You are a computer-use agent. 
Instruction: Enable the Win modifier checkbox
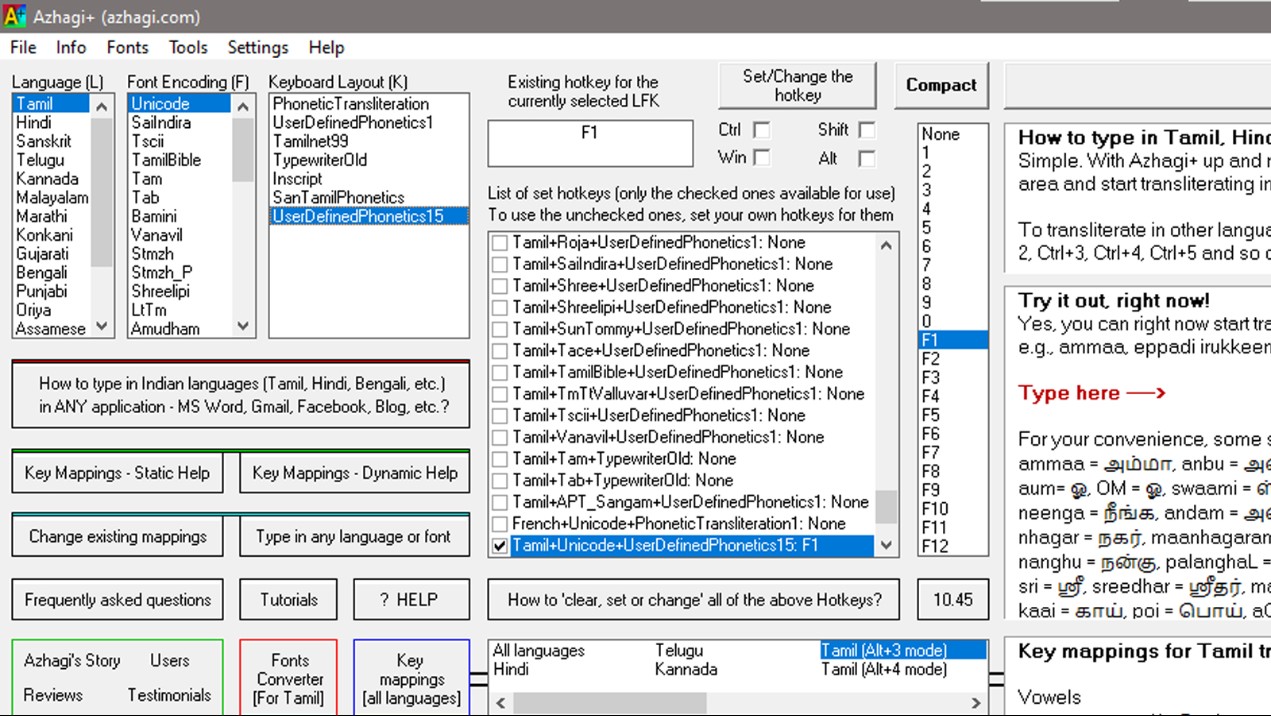(x=762, y=158)
